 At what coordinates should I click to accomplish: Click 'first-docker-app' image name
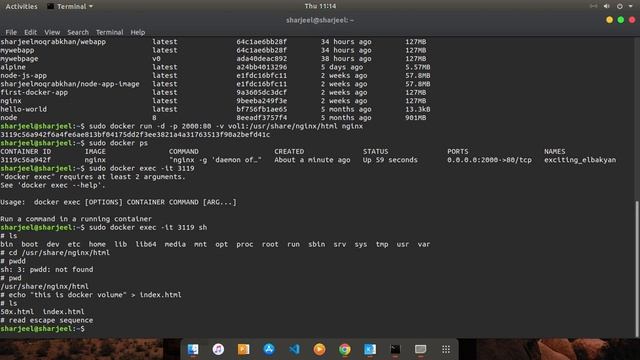pyautogui.click(x=34, y=92)
